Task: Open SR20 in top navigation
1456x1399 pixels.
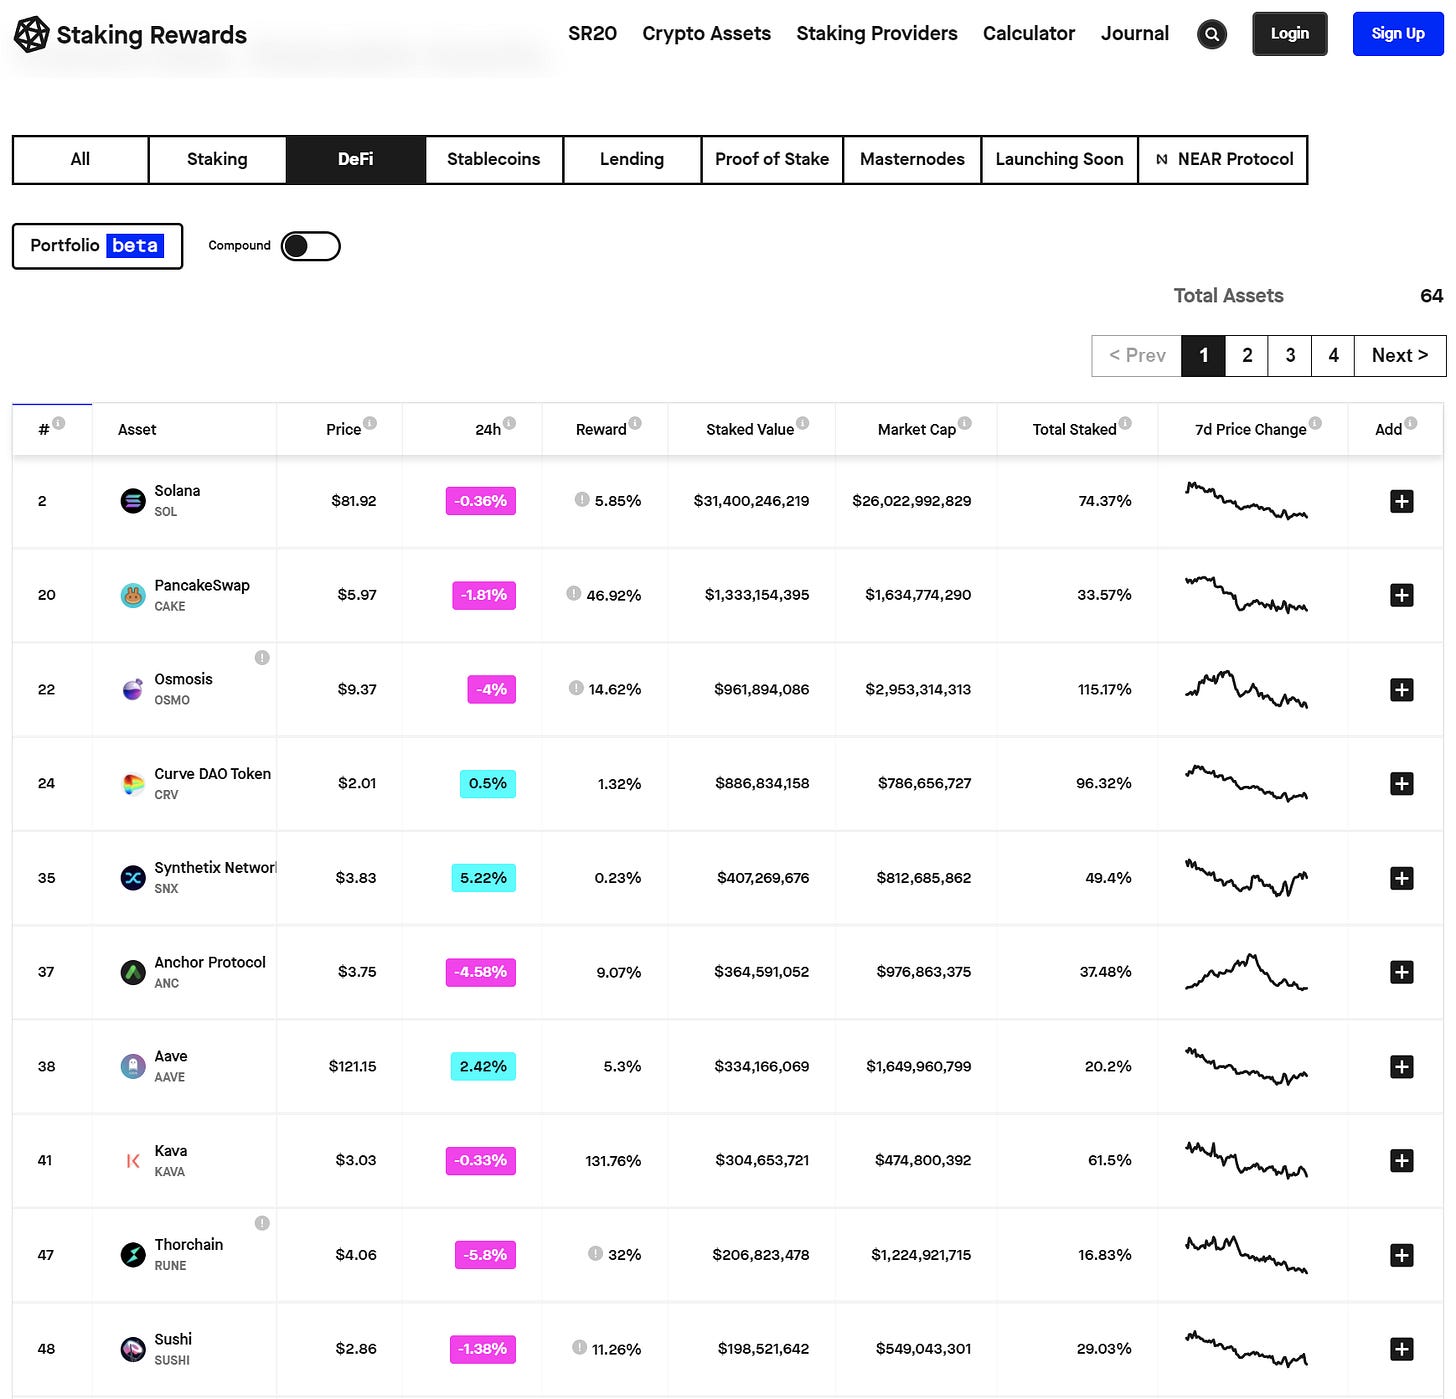Action: tap(592, 34)
